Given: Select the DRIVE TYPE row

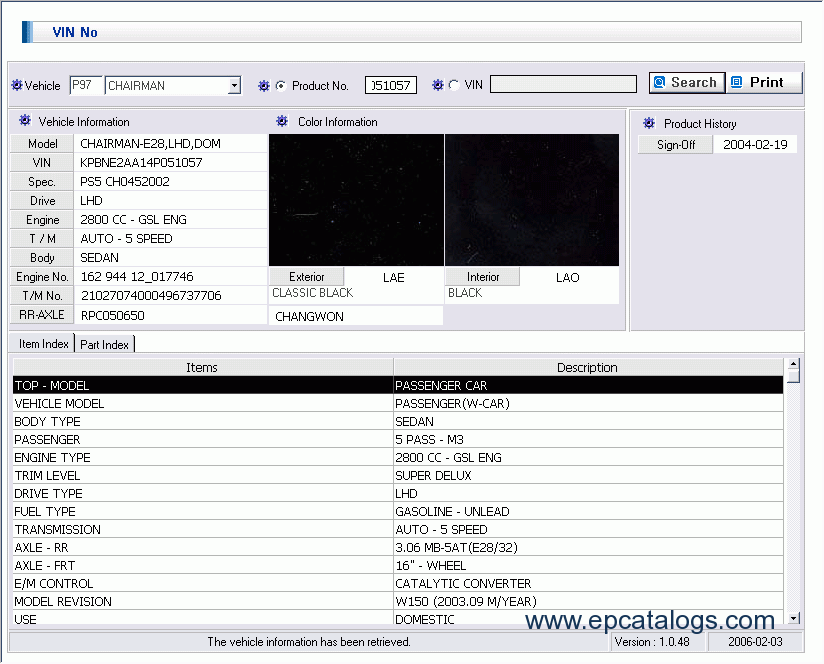Looking at the screenshot, I should click(x=398, y=493).
